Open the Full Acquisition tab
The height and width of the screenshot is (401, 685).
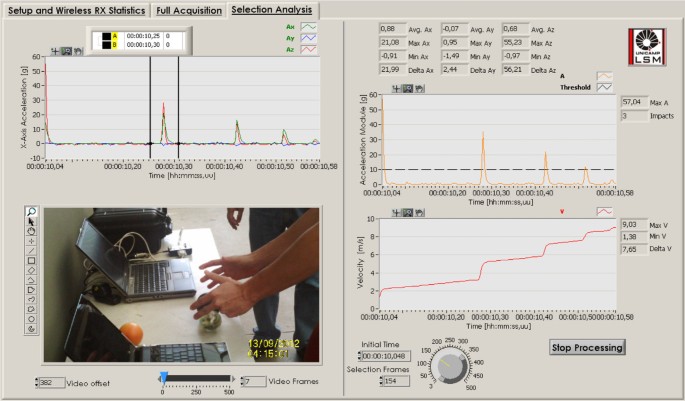tap(189, 10)
